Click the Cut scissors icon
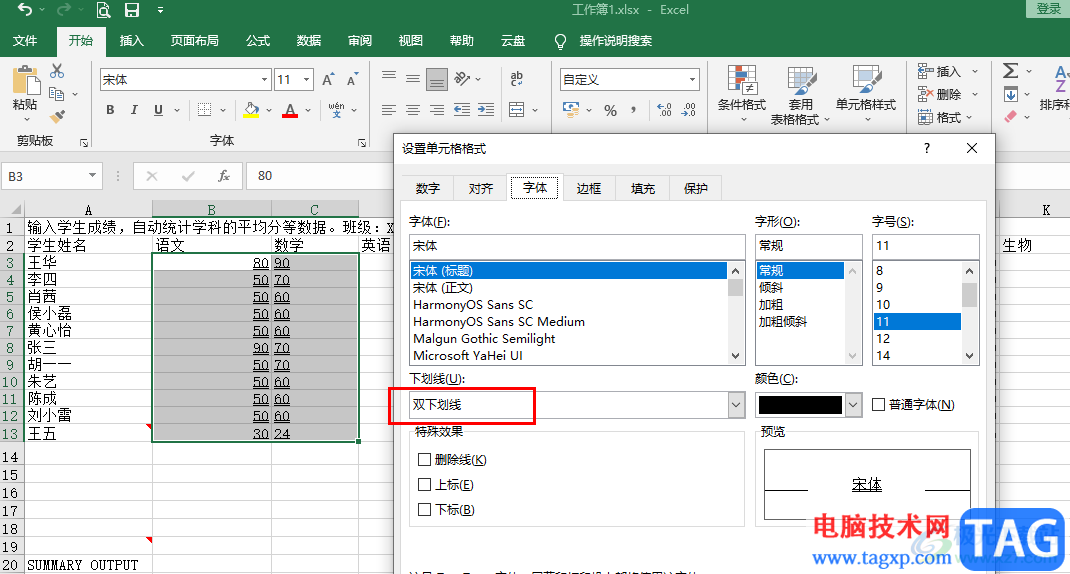This screenshot has height=574, width=1070. pyautogui.click(x=57, y=71)
